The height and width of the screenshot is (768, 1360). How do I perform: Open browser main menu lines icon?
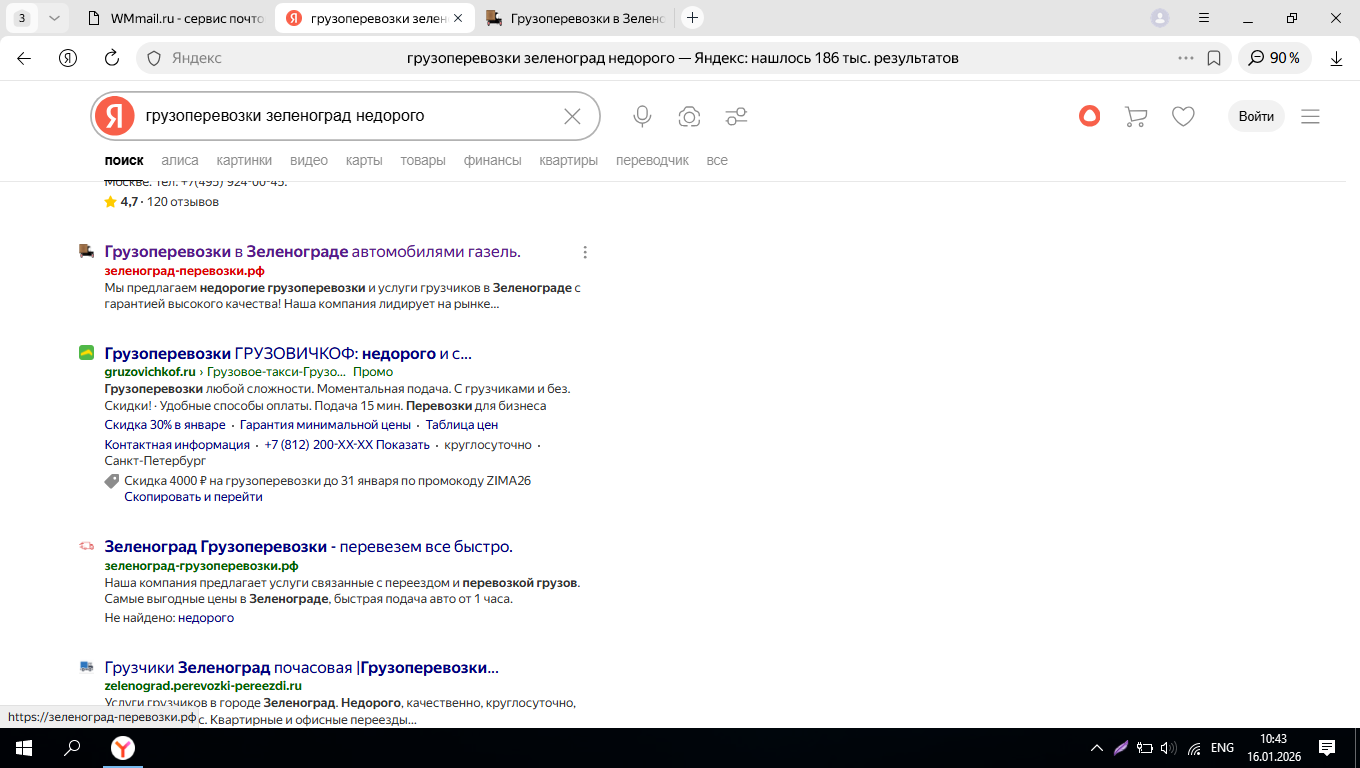[1205, 18]
